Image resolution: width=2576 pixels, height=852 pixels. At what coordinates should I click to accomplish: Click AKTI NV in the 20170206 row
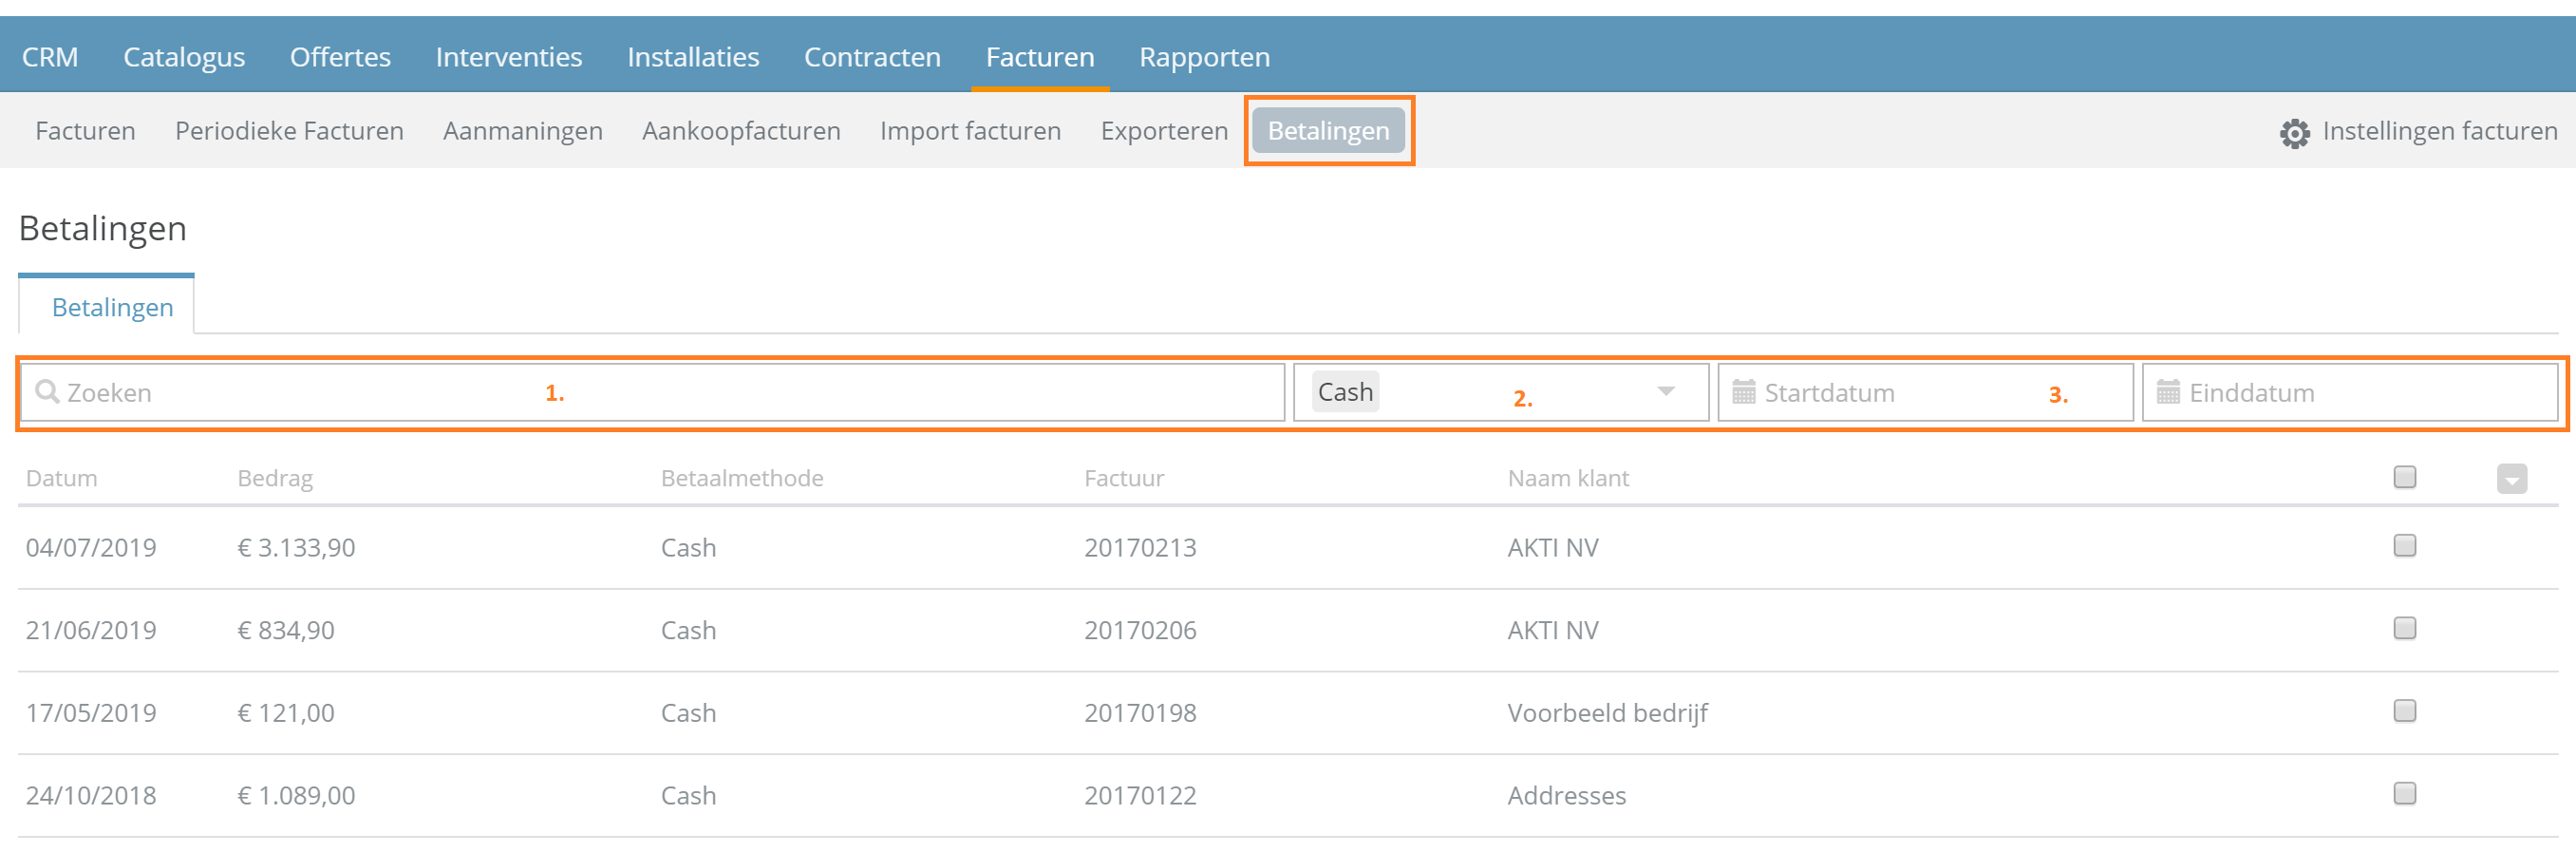1553,630
